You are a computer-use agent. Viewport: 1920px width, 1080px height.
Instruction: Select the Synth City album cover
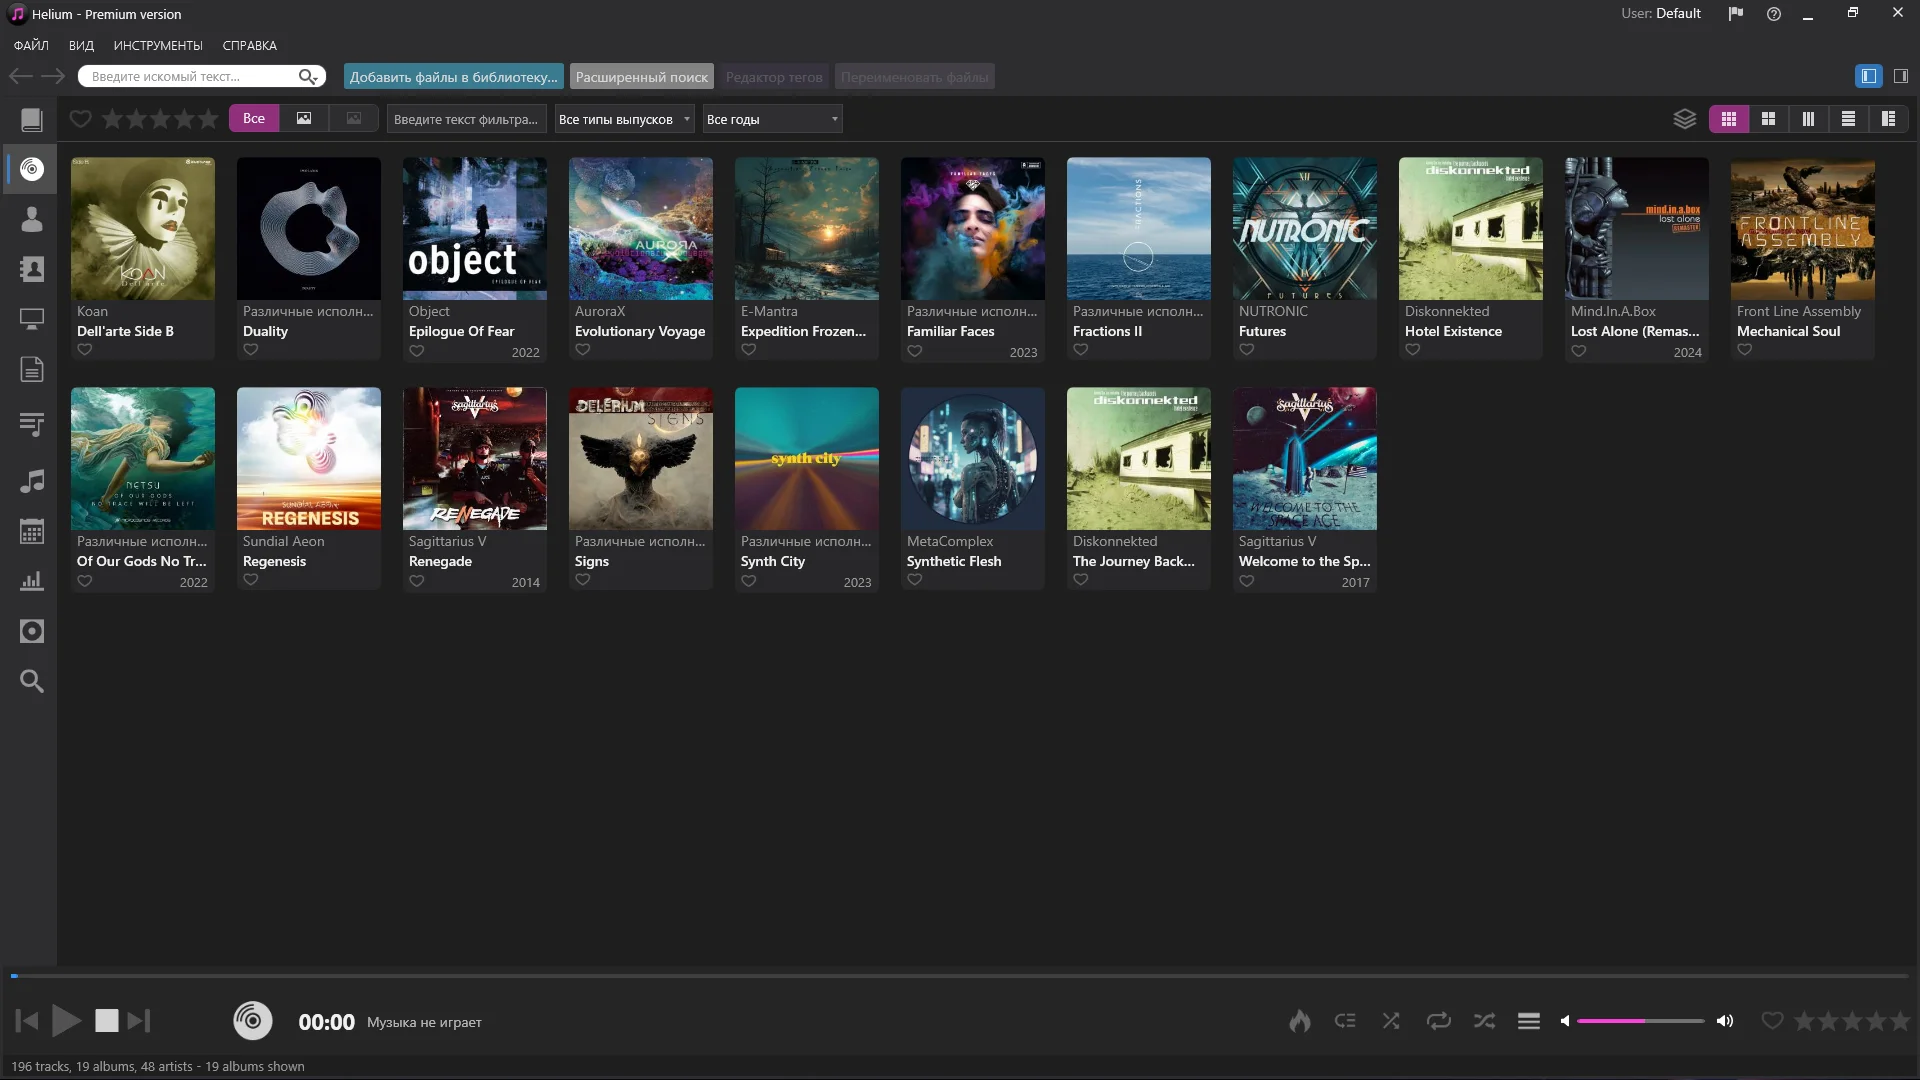click(x=806, y=459)
